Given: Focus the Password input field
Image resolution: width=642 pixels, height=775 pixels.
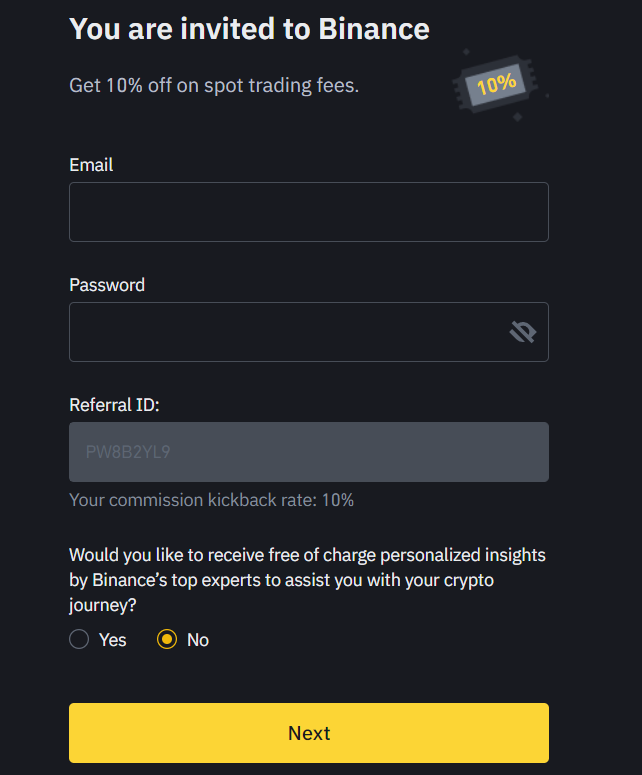Looking at the screenshot, I should 309,332.
